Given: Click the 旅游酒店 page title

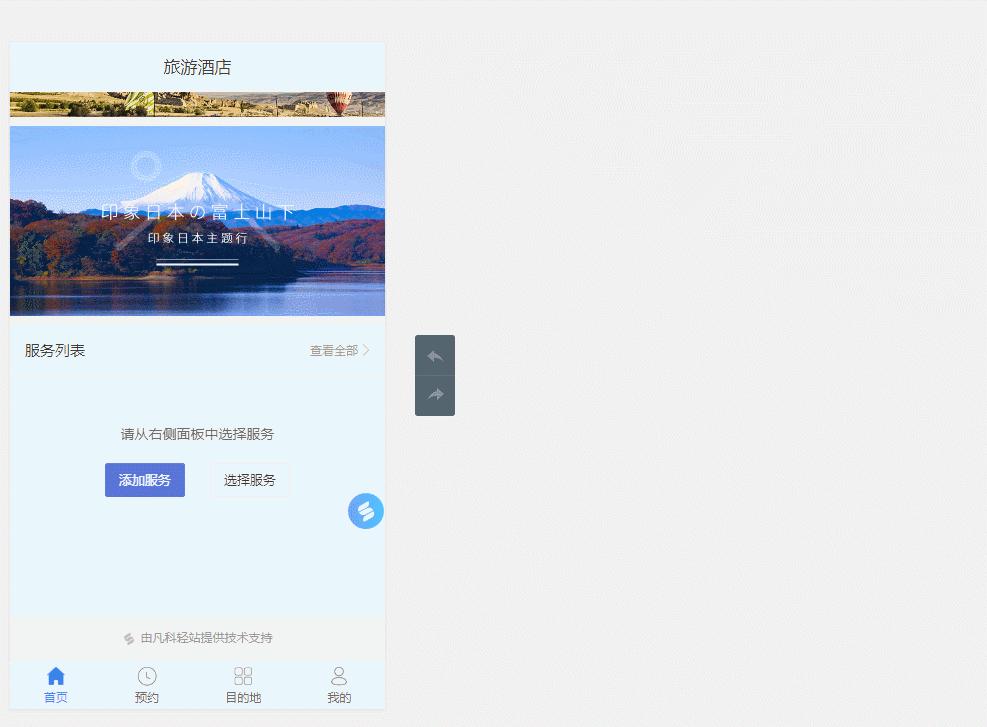Looking at the screenshot, I should click(197, 67).
